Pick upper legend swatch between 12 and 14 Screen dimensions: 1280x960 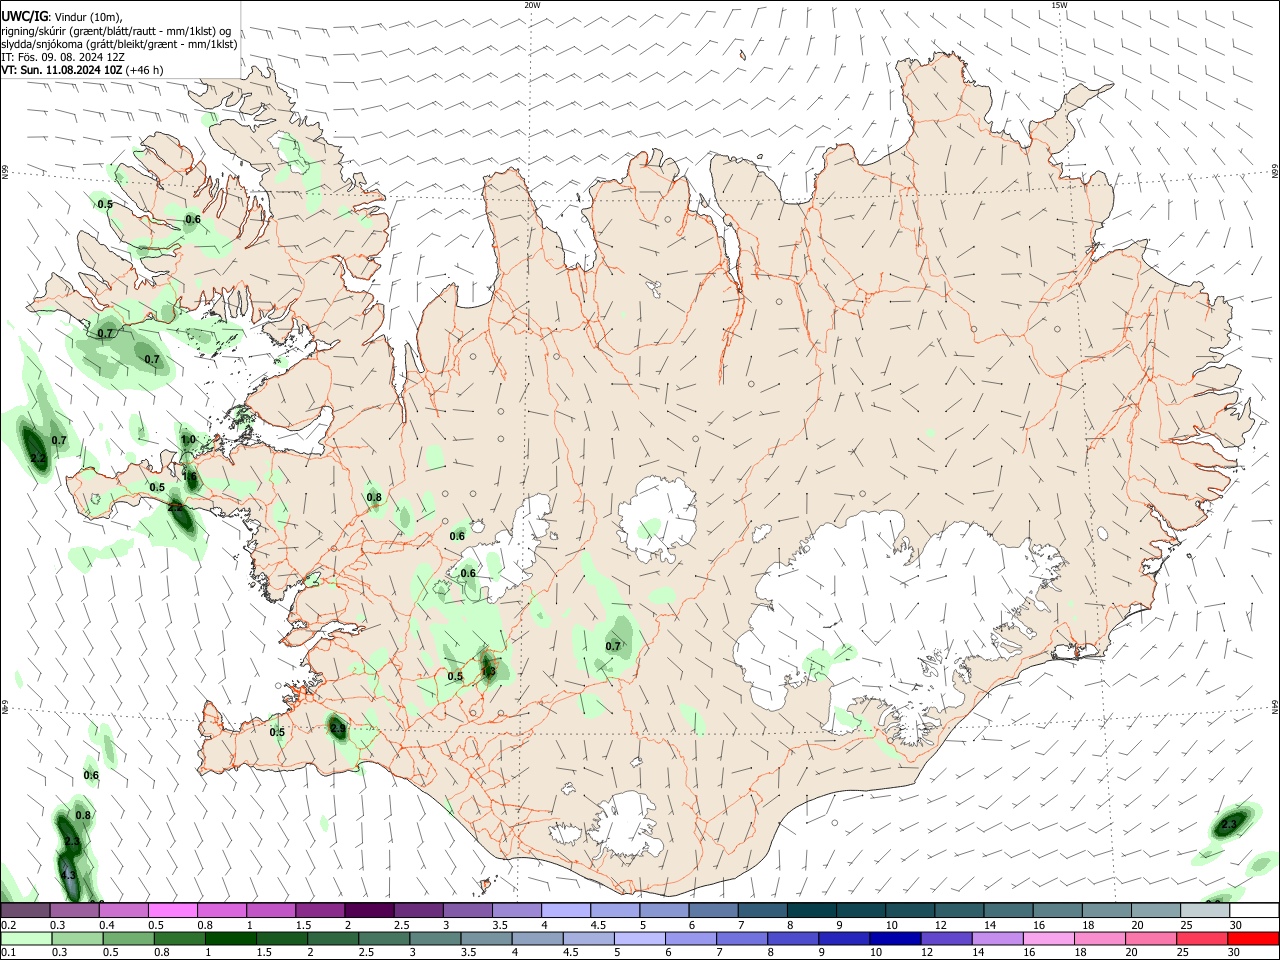coord(960,910)
